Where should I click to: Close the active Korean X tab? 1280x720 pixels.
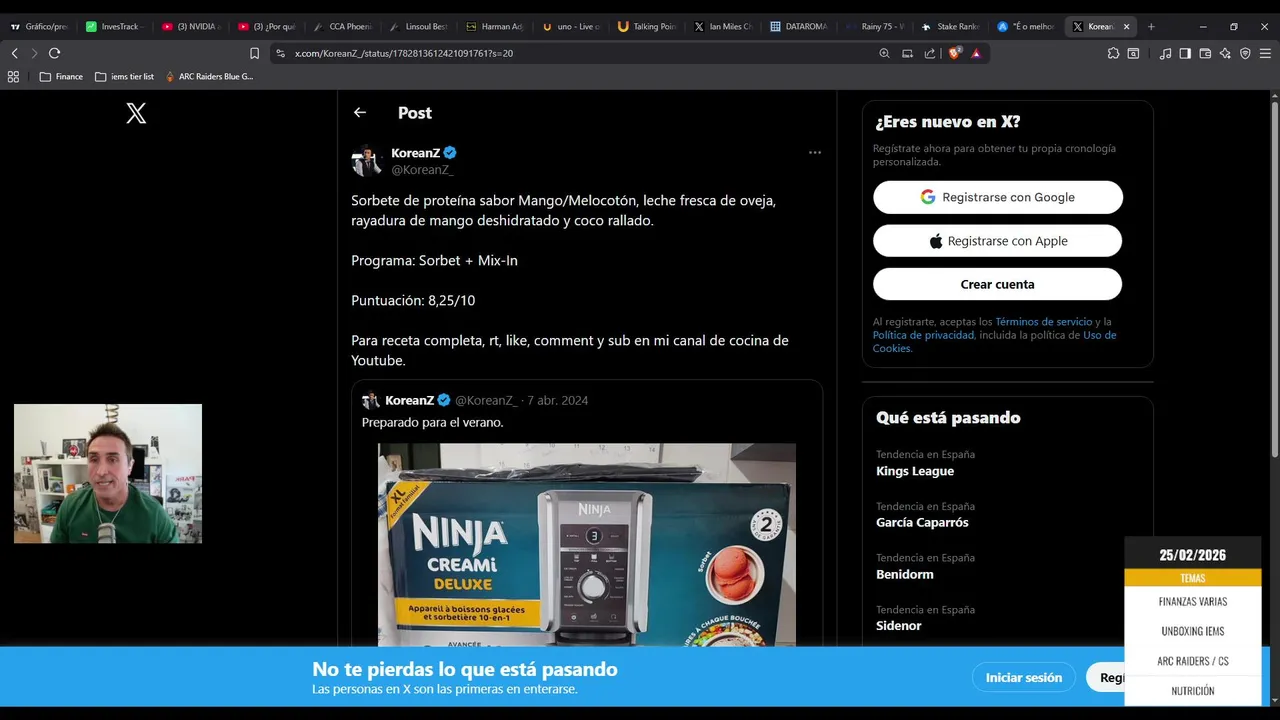(x=1126, y=27)
